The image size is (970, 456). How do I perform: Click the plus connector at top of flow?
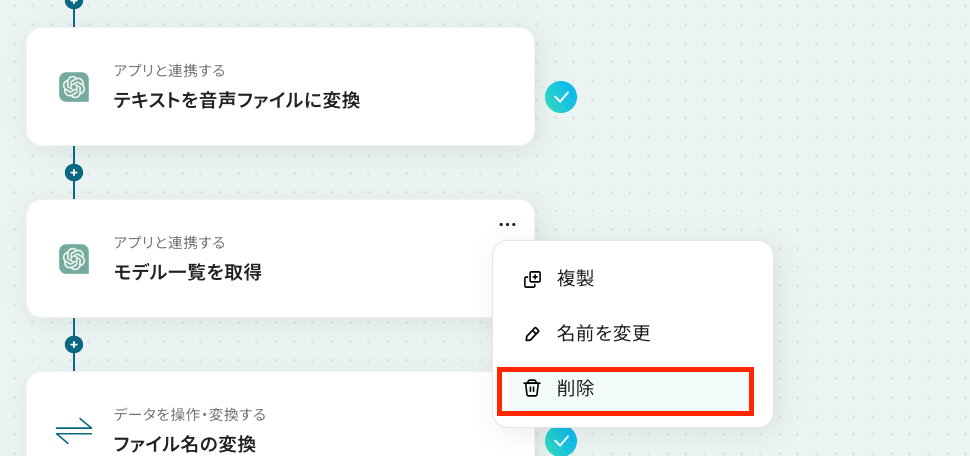73,3
